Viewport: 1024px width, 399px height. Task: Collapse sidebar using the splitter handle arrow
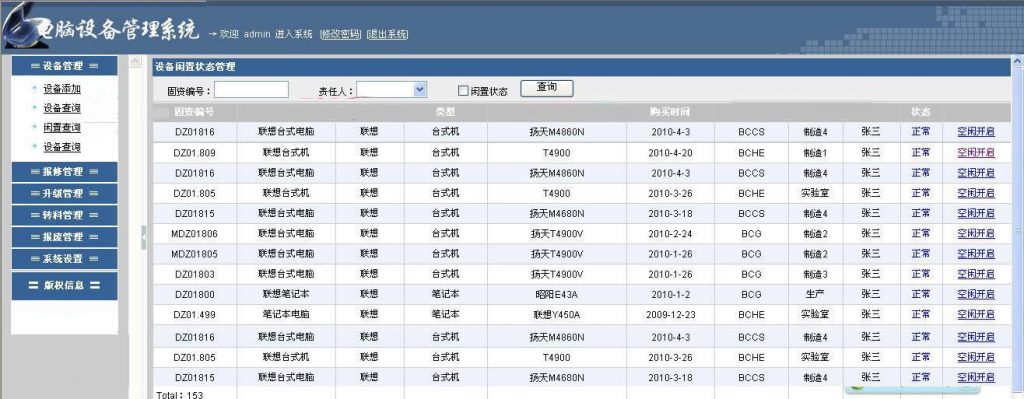coord(144,238)
